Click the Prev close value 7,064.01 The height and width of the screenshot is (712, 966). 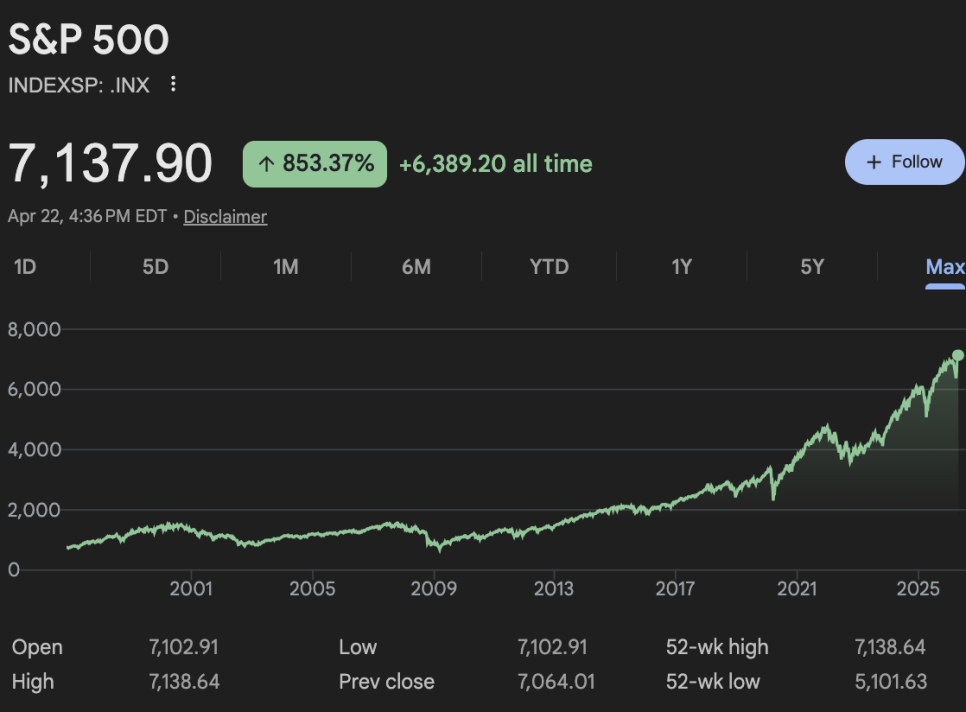[x=555, y=682]
